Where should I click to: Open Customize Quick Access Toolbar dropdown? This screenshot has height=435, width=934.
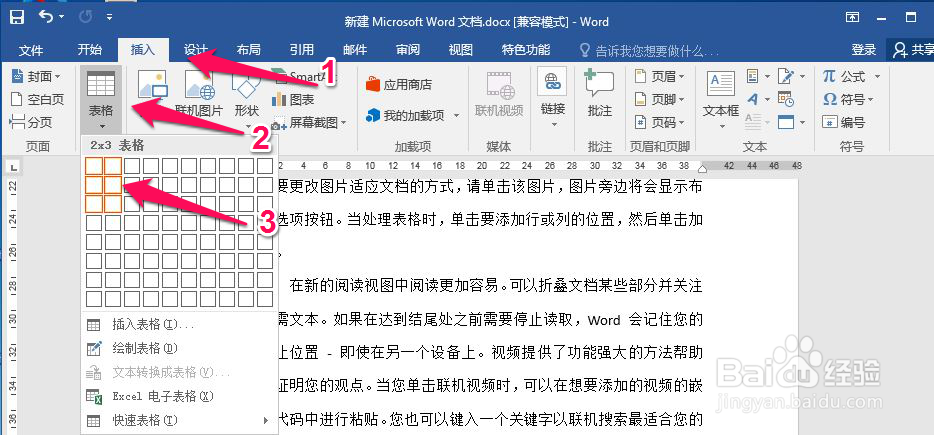[x=109, y=17]
